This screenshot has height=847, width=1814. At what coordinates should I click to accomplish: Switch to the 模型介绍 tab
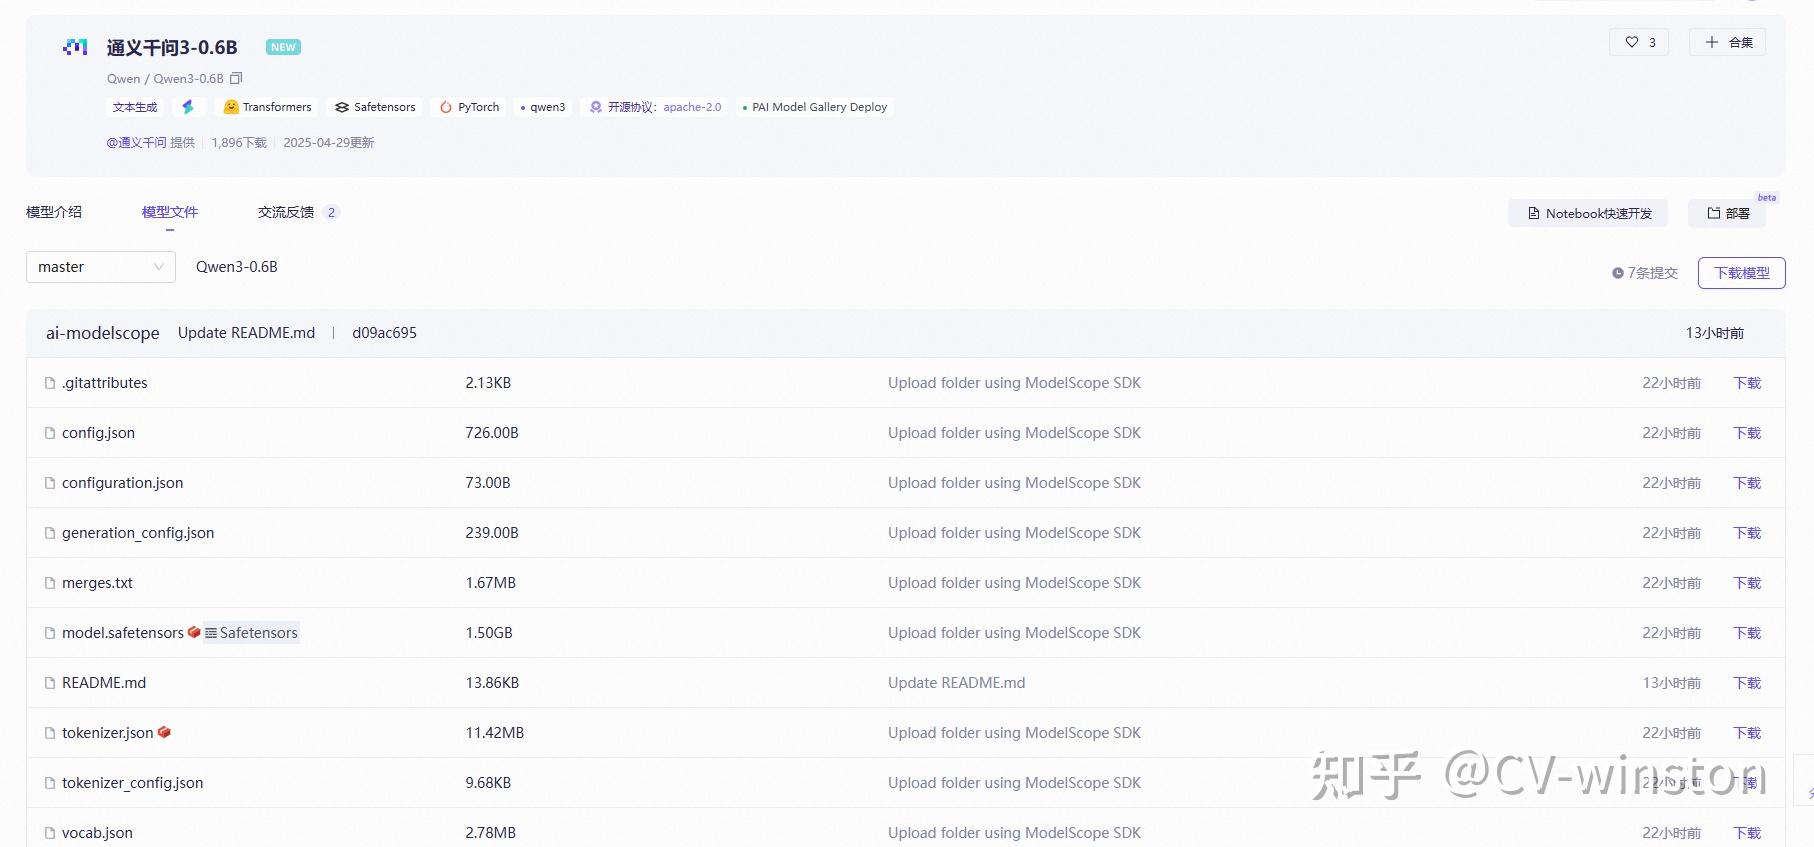pyautogui.click(x=54, y=212)
